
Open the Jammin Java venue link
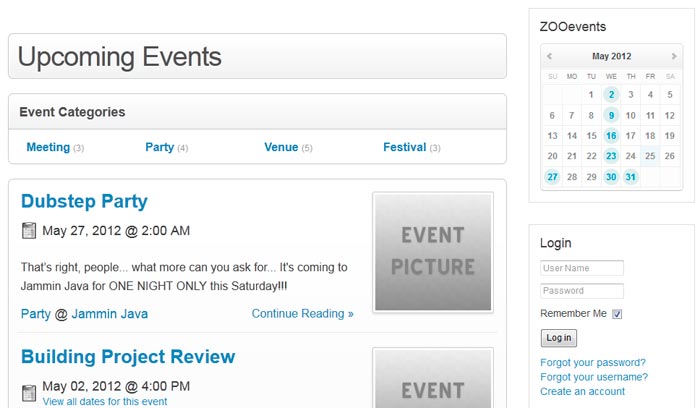(109, 314)
